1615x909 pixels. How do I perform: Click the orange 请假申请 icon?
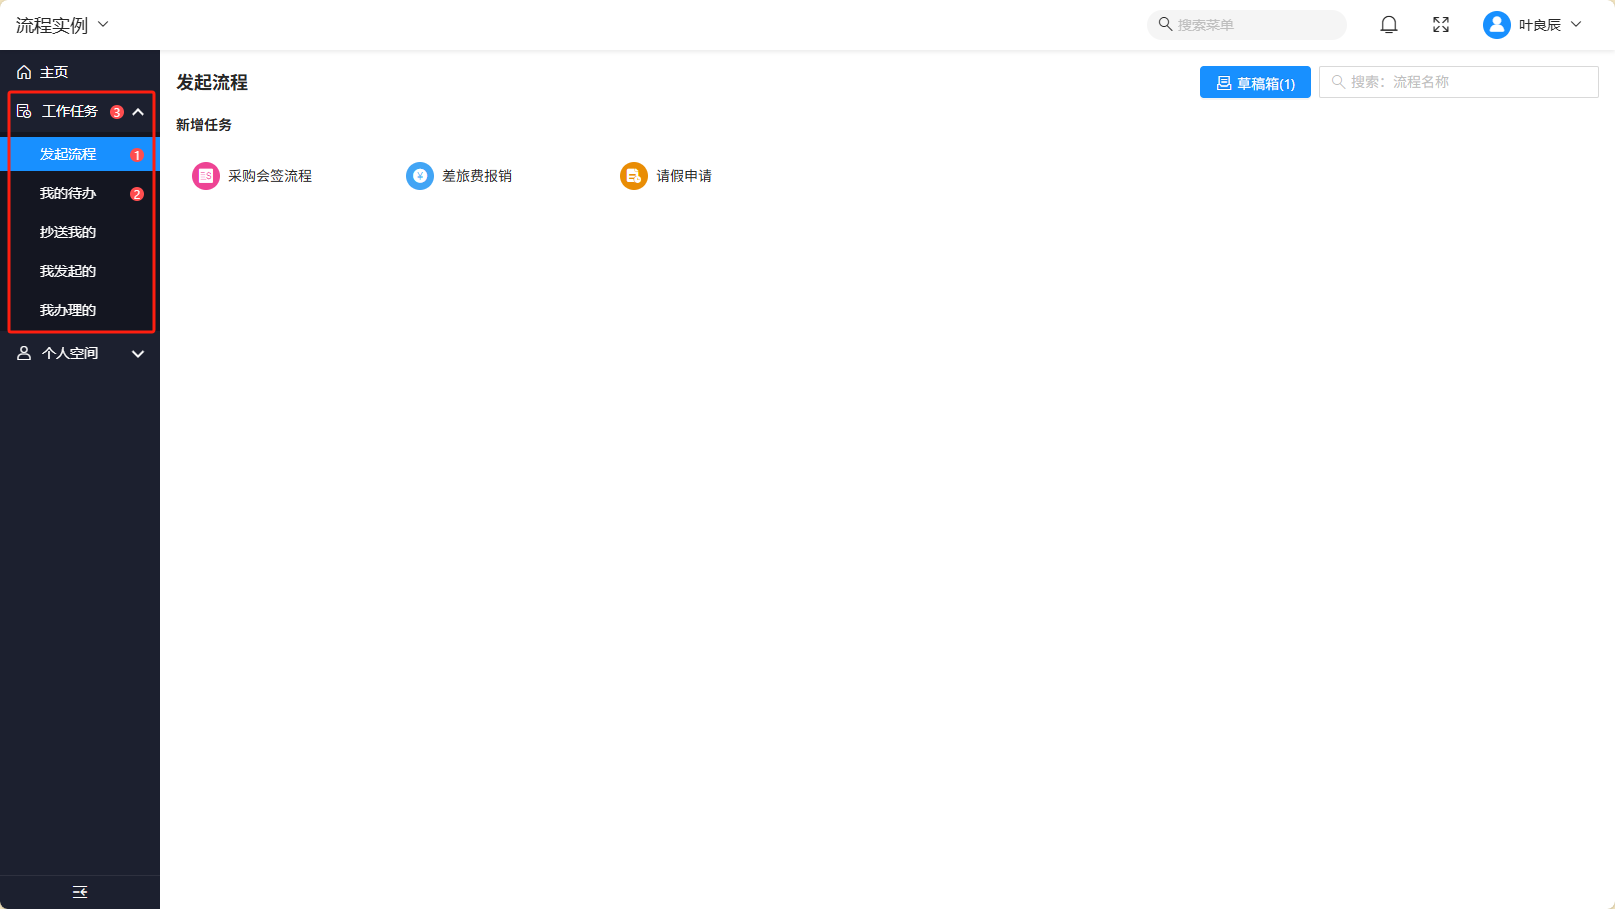634,176
